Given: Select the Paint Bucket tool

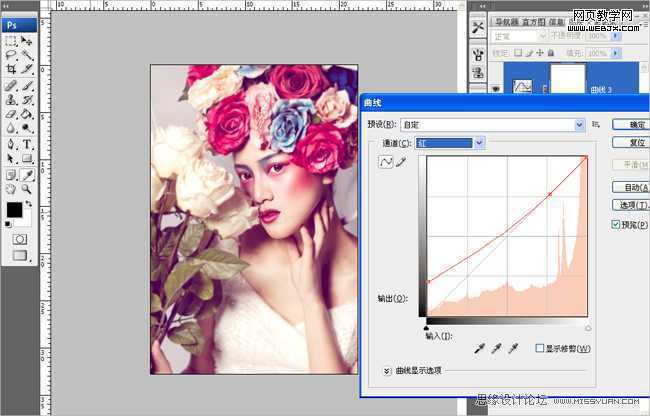Looking at the screenshot, I should pos(27,114).
